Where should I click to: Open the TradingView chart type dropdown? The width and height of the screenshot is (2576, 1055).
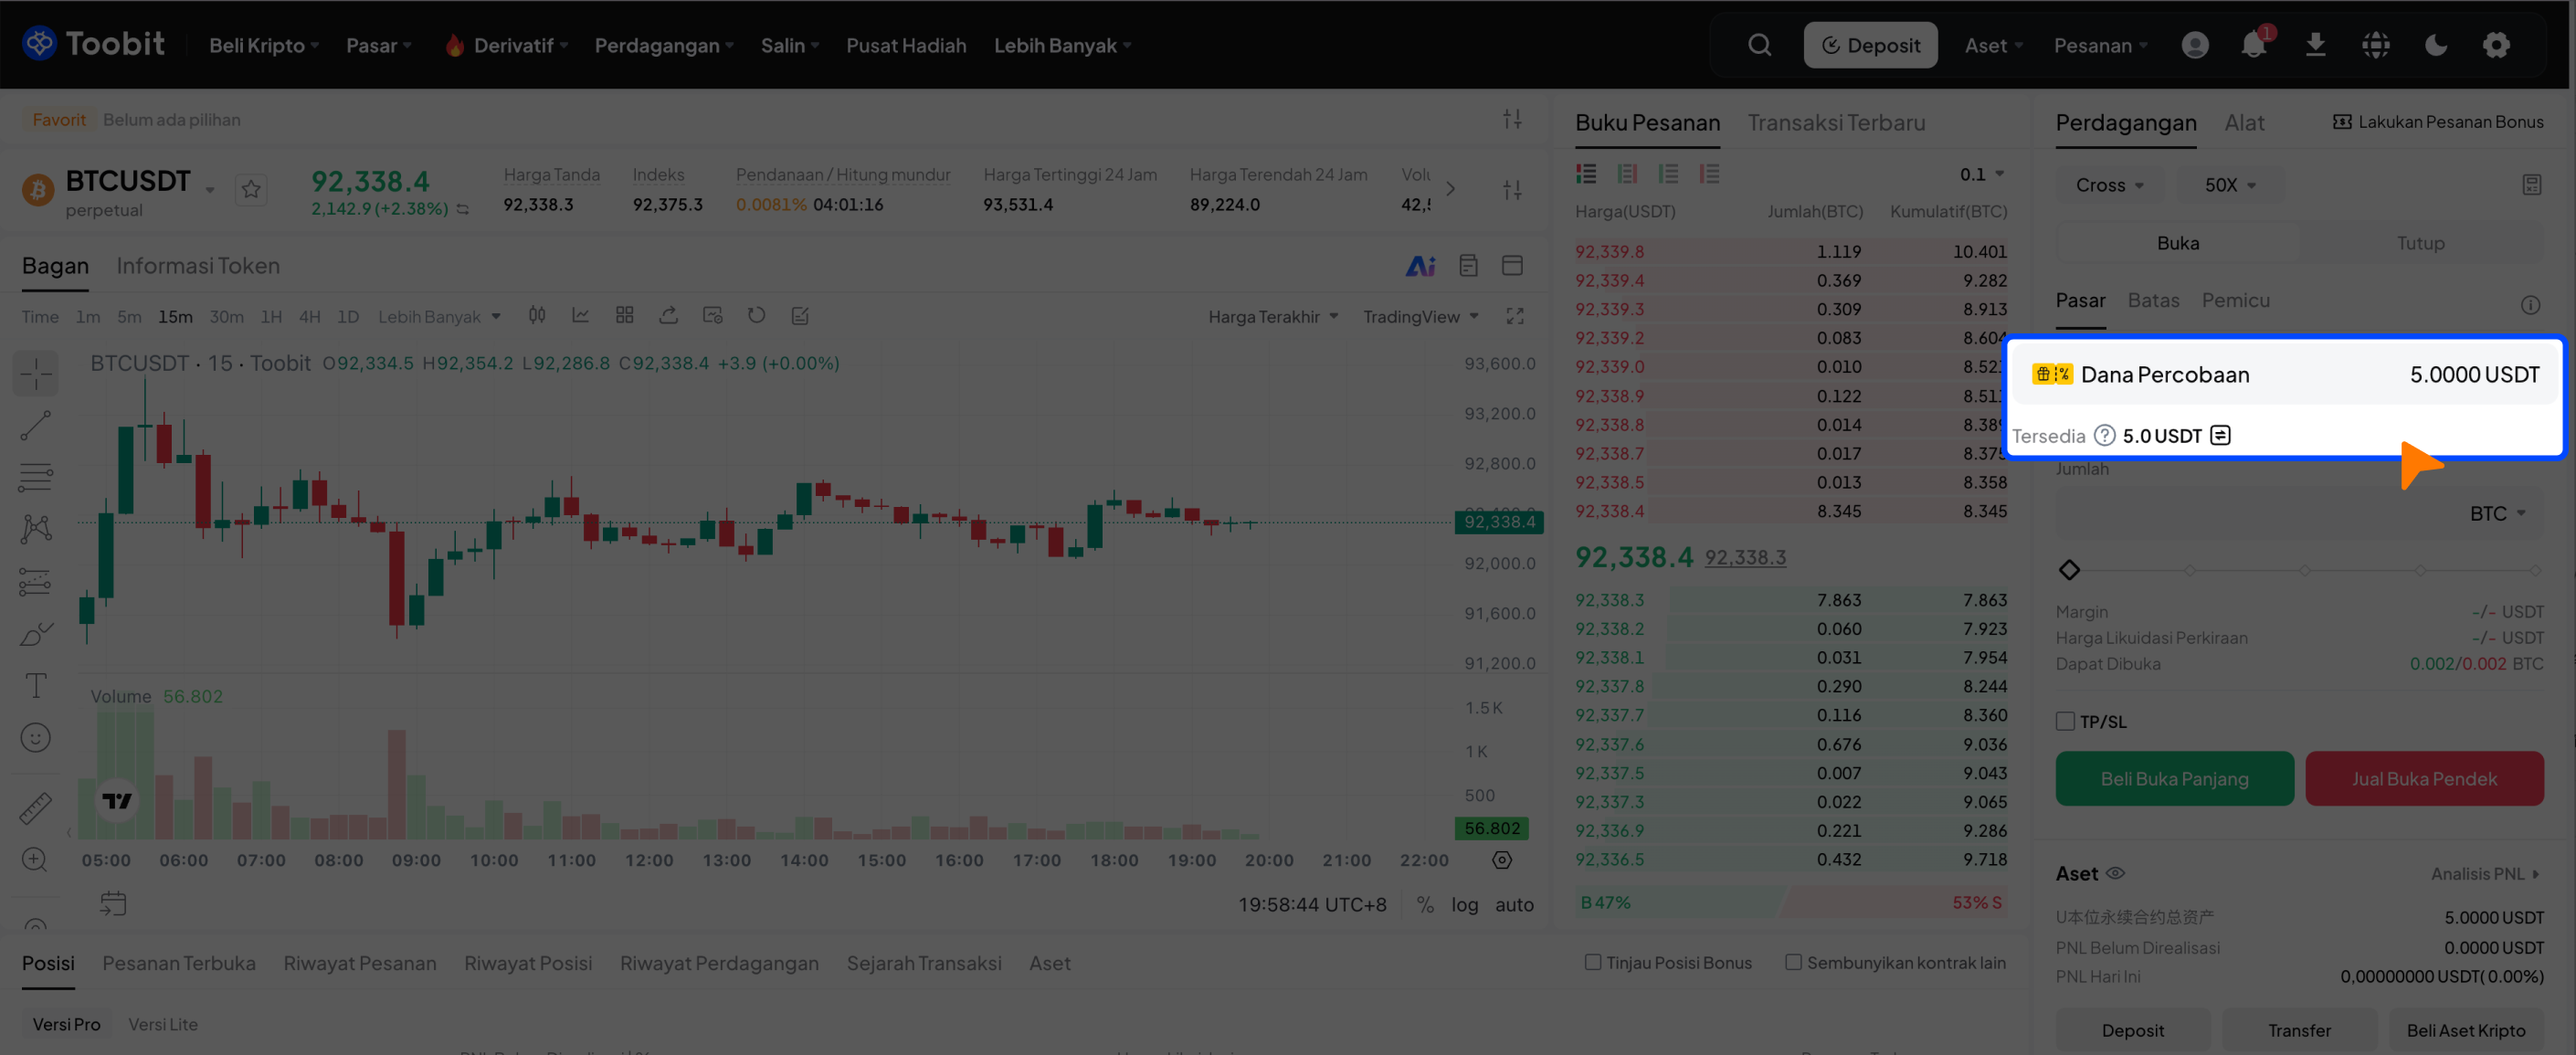[1420, 317]
